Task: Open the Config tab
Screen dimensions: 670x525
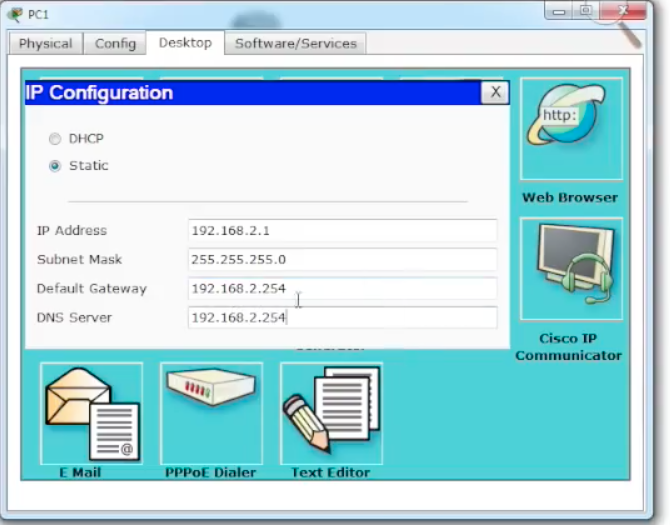Action: (x=115, y=44)
